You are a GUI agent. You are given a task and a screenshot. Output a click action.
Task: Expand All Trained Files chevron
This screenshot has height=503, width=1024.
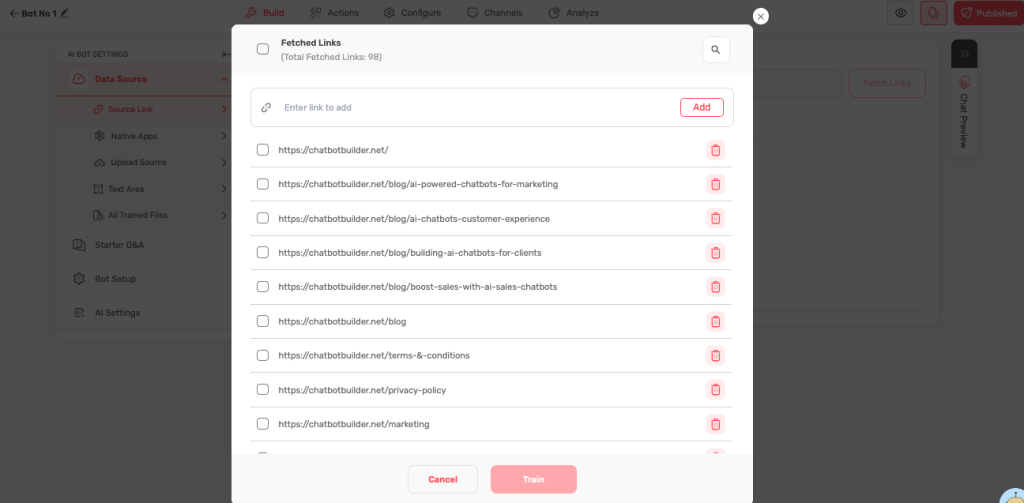click(224, 215)
